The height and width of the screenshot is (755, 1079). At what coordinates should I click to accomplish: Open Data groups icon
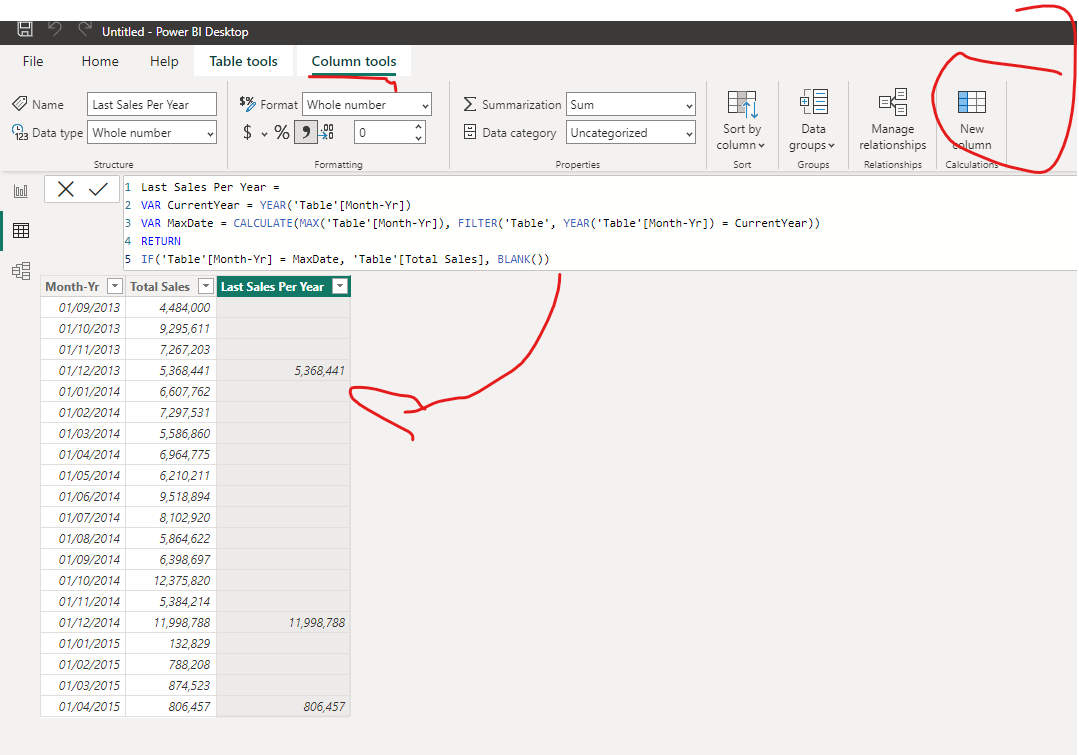tap(813, 102)
